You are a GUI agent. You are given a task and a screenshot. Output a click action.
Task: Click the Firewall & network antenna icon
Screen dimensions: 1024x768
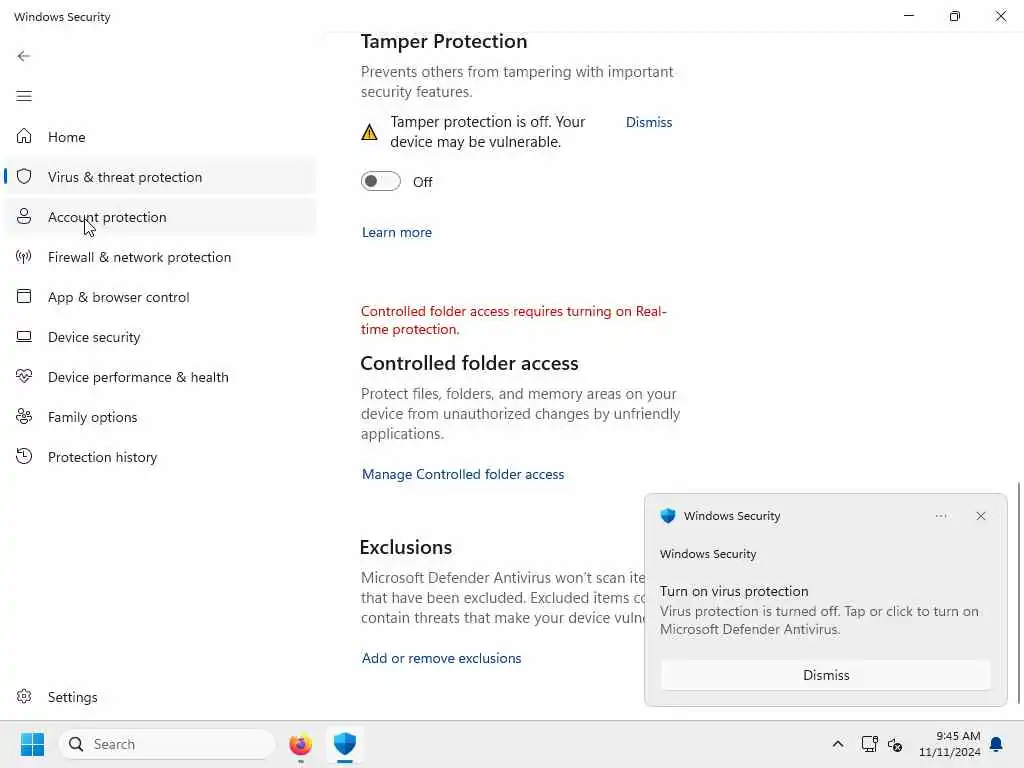(x=24, y=256)
